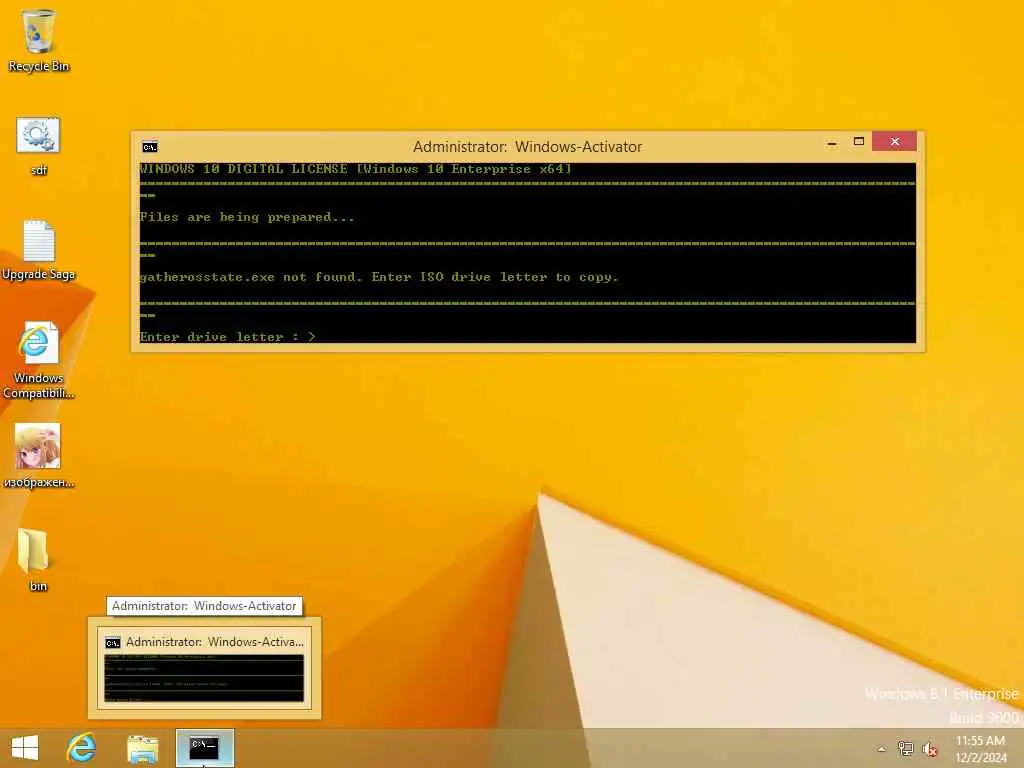Viewport: 1024px width, 768px height.
Task: Maximize the Windows-Activator window
Action: click(x=859, y=142)
